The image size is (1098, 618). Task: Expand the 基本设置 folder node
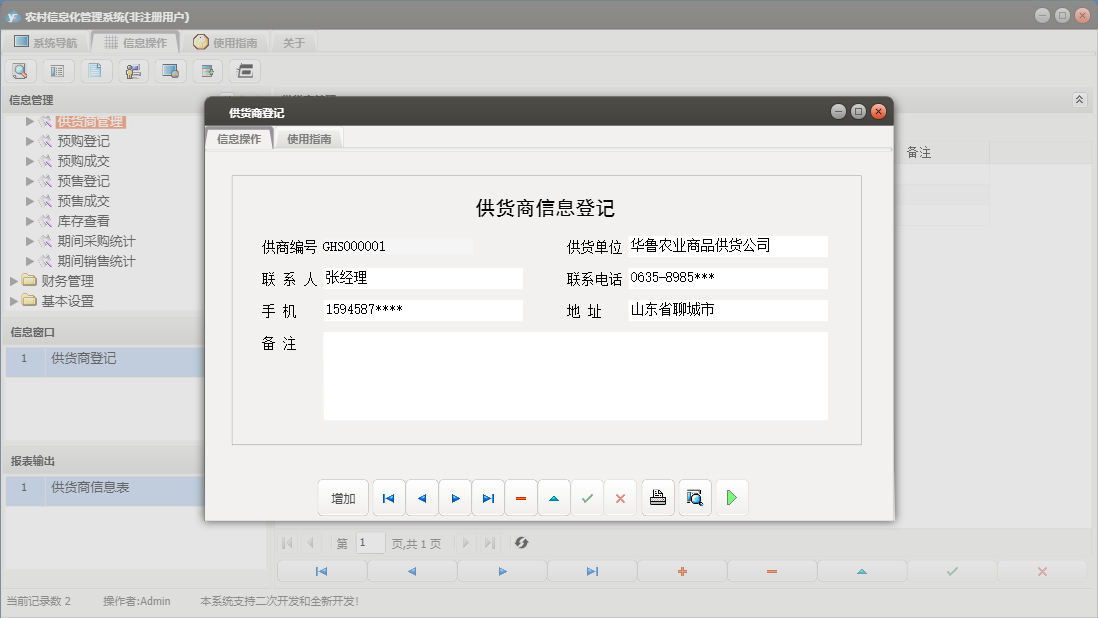pos(14,301)
